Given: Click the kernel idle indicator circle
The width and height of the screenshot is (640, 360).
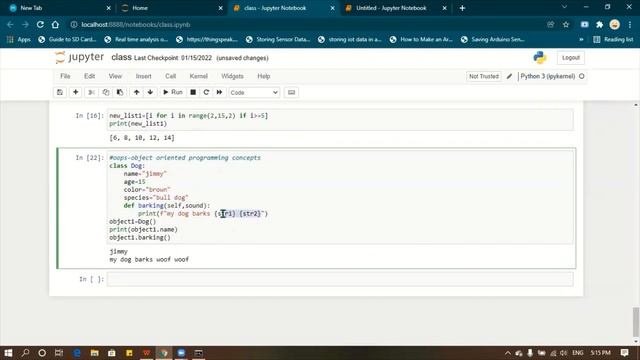Looking at the screenshot, I should (582, 76).
